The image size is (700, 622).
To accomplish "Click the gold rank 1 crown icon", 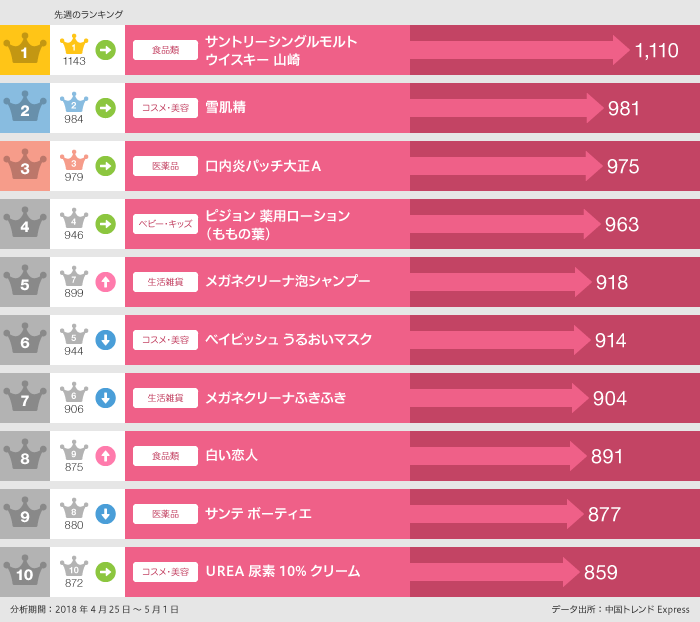I will click(x=25, y=50).
